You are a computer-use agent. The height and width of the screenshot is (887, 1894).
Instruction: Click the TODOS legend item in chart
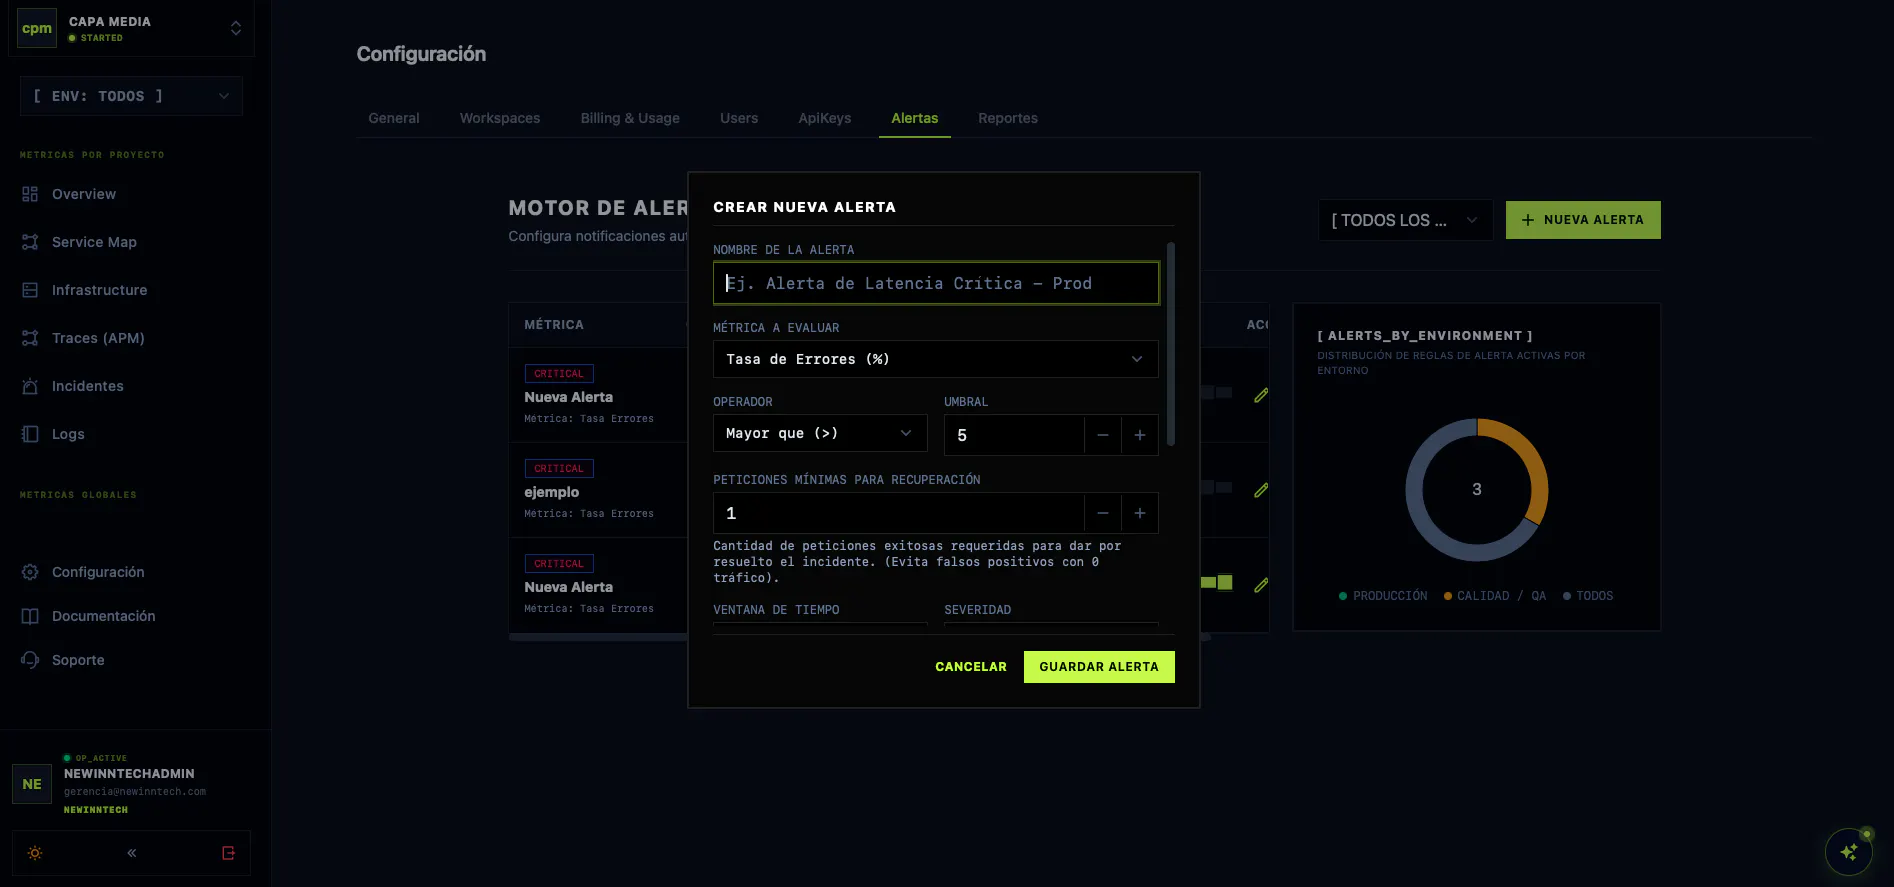[x=1588, y=596]
